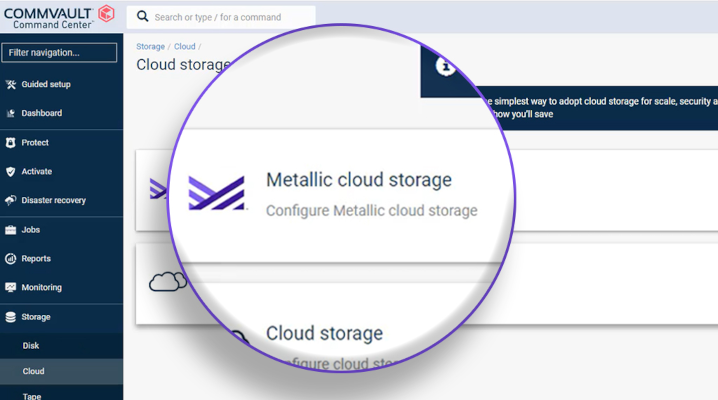This screenshot has height=400, width=718.
Task: Select Tape under Storage
Action: coord(32,396)
